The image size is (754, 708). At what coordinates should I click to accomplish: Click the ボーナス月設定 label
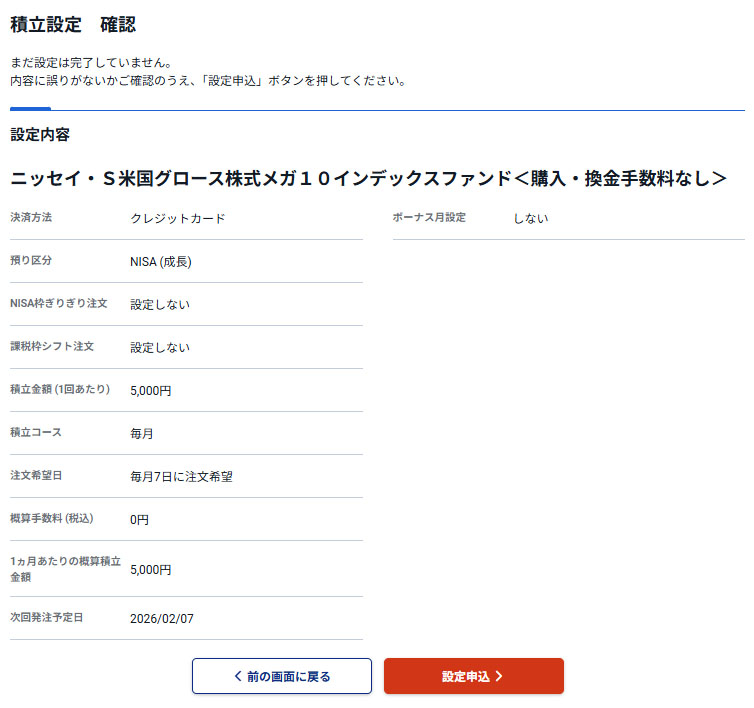[429, 218]
